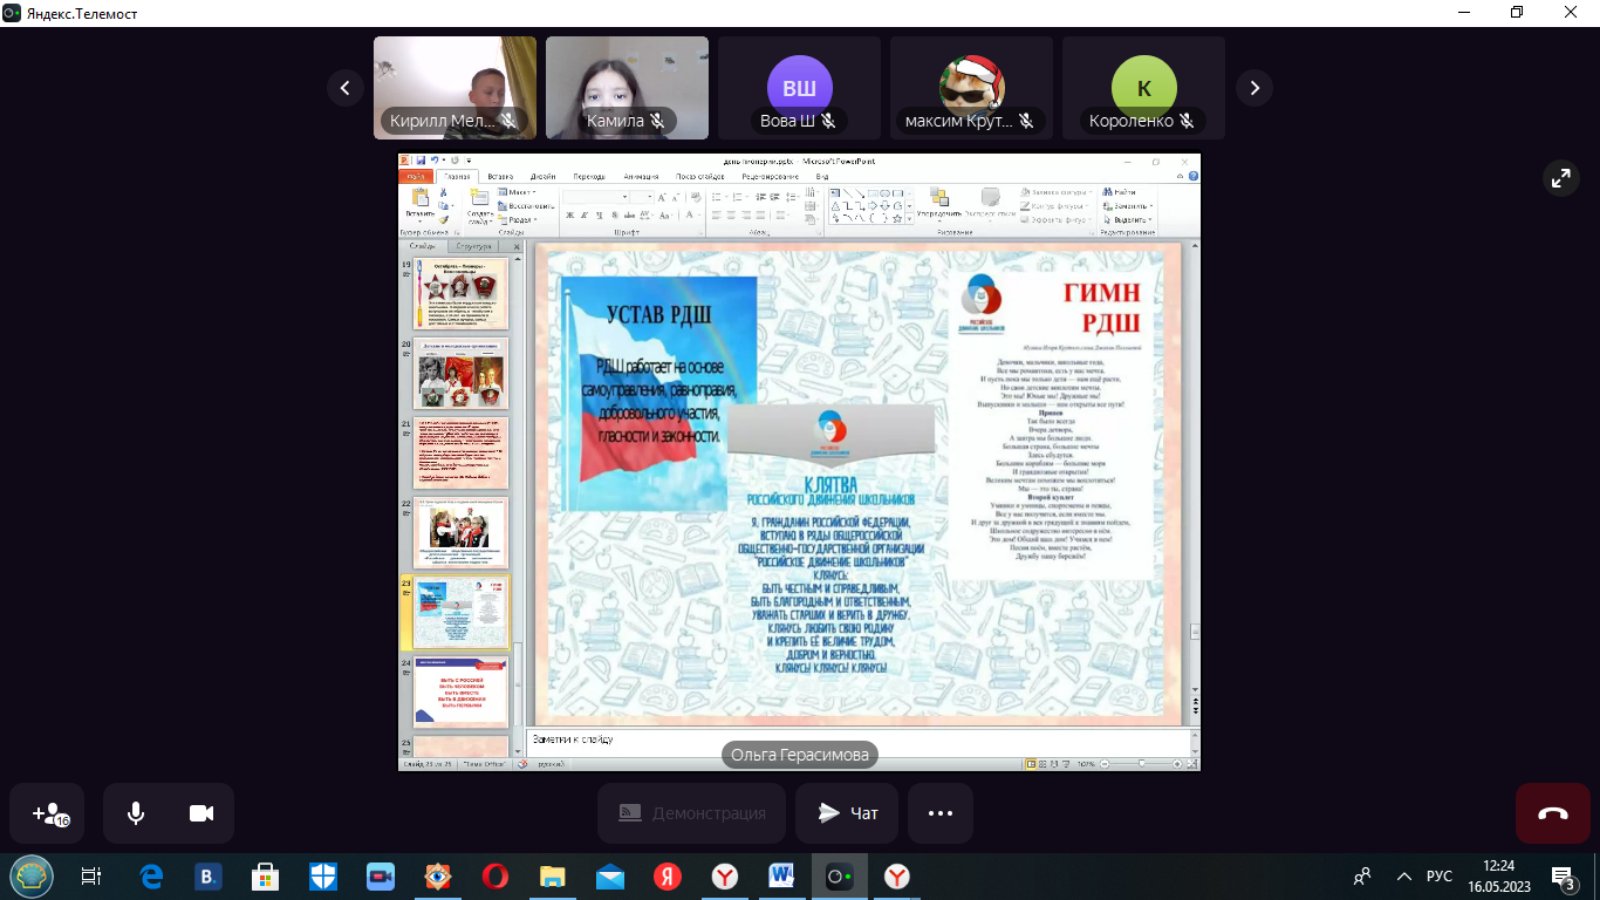This screenshot has width=1600, height=900.
Task: Switch to Структура pane tab
Action: point(473,246)
